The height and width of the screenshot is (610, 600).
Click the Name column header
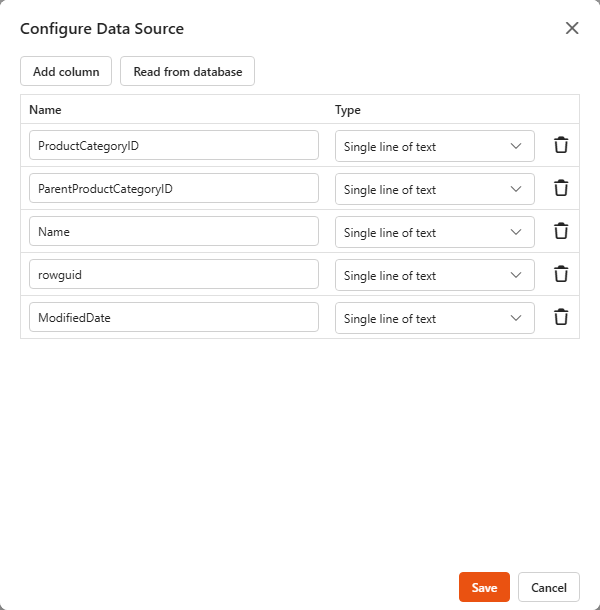click(x=45, y=110)
